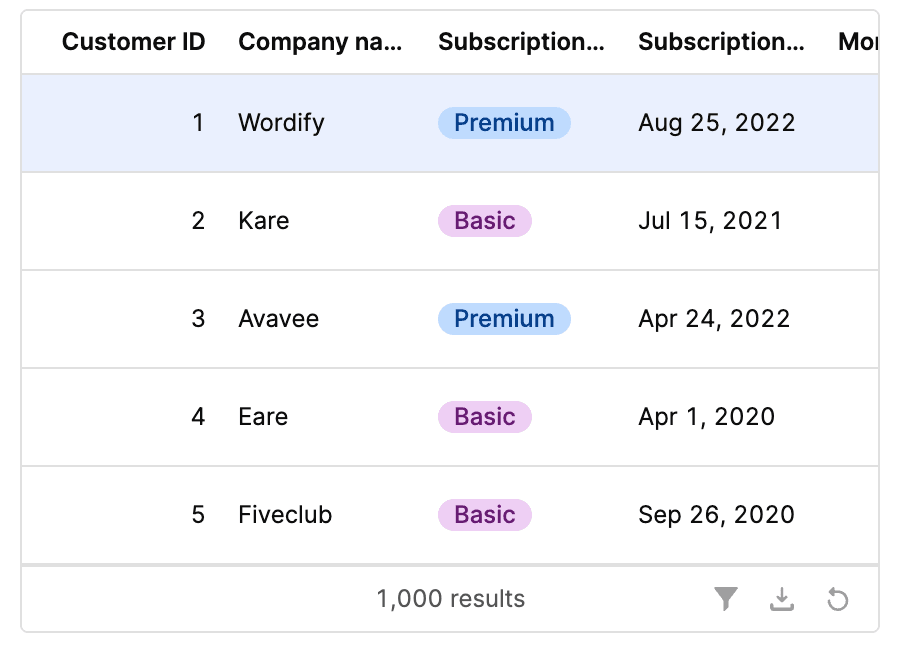
Task: Sort by Customer ID column header
Action: click(133, 42)
